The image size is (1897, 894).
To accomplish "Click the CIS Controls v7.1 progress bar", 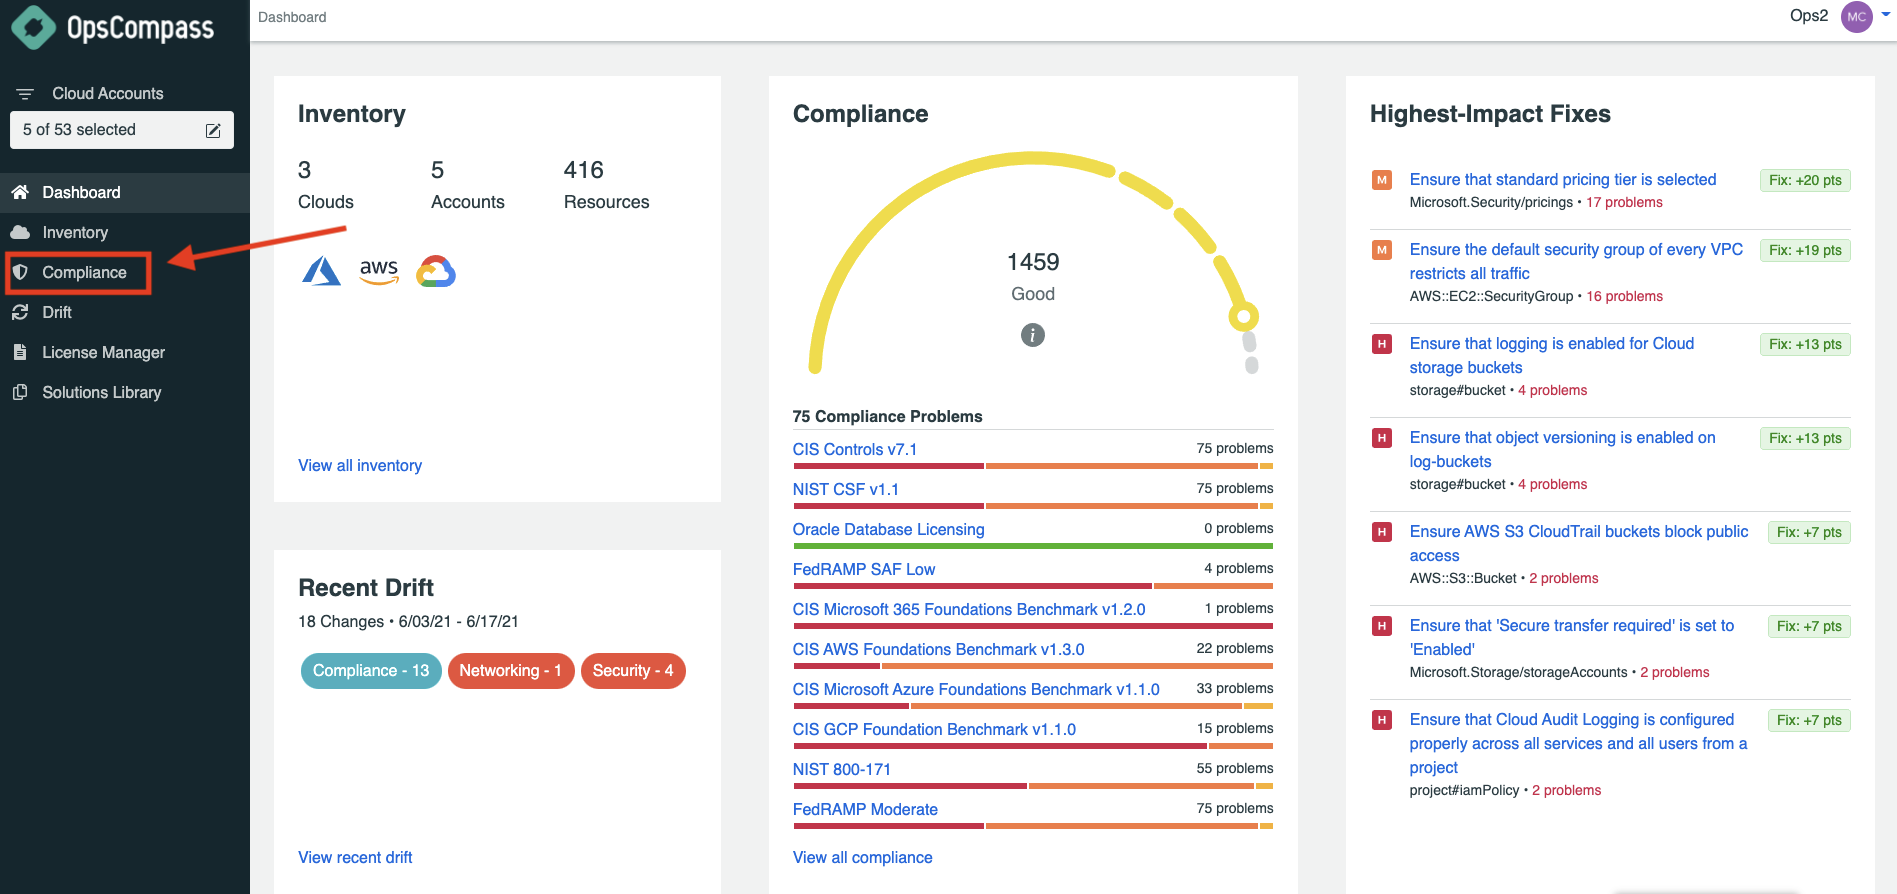I will [1033, 466].
